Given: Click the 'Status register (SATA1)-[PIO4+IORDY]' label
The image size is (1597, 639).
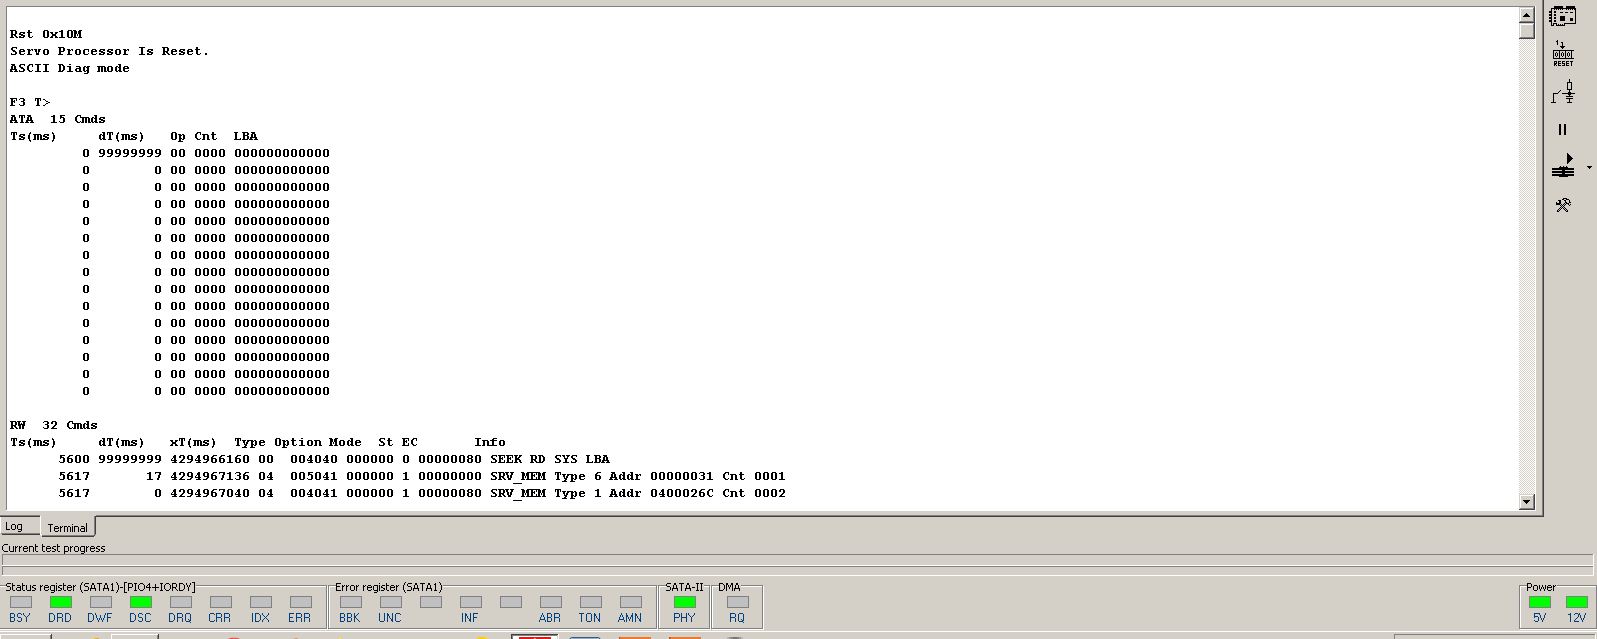Looking at the screenshot, I should click(x=100, y=587).
